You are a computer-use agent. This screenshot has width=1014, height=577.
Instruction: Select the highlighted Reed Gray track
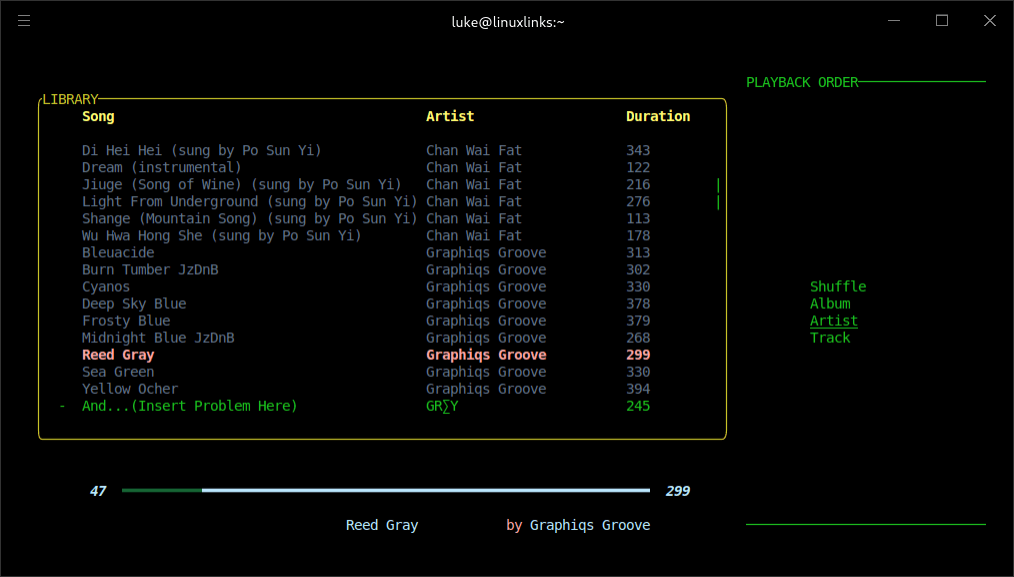(118, 355)
